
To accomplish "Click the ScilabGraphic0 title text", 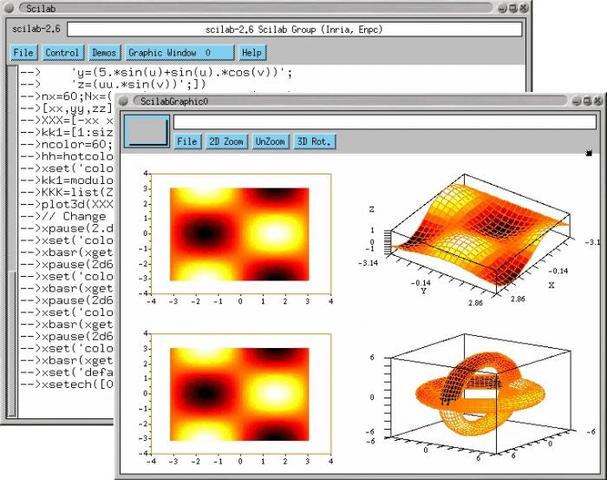I will click(x=174, y=101).
